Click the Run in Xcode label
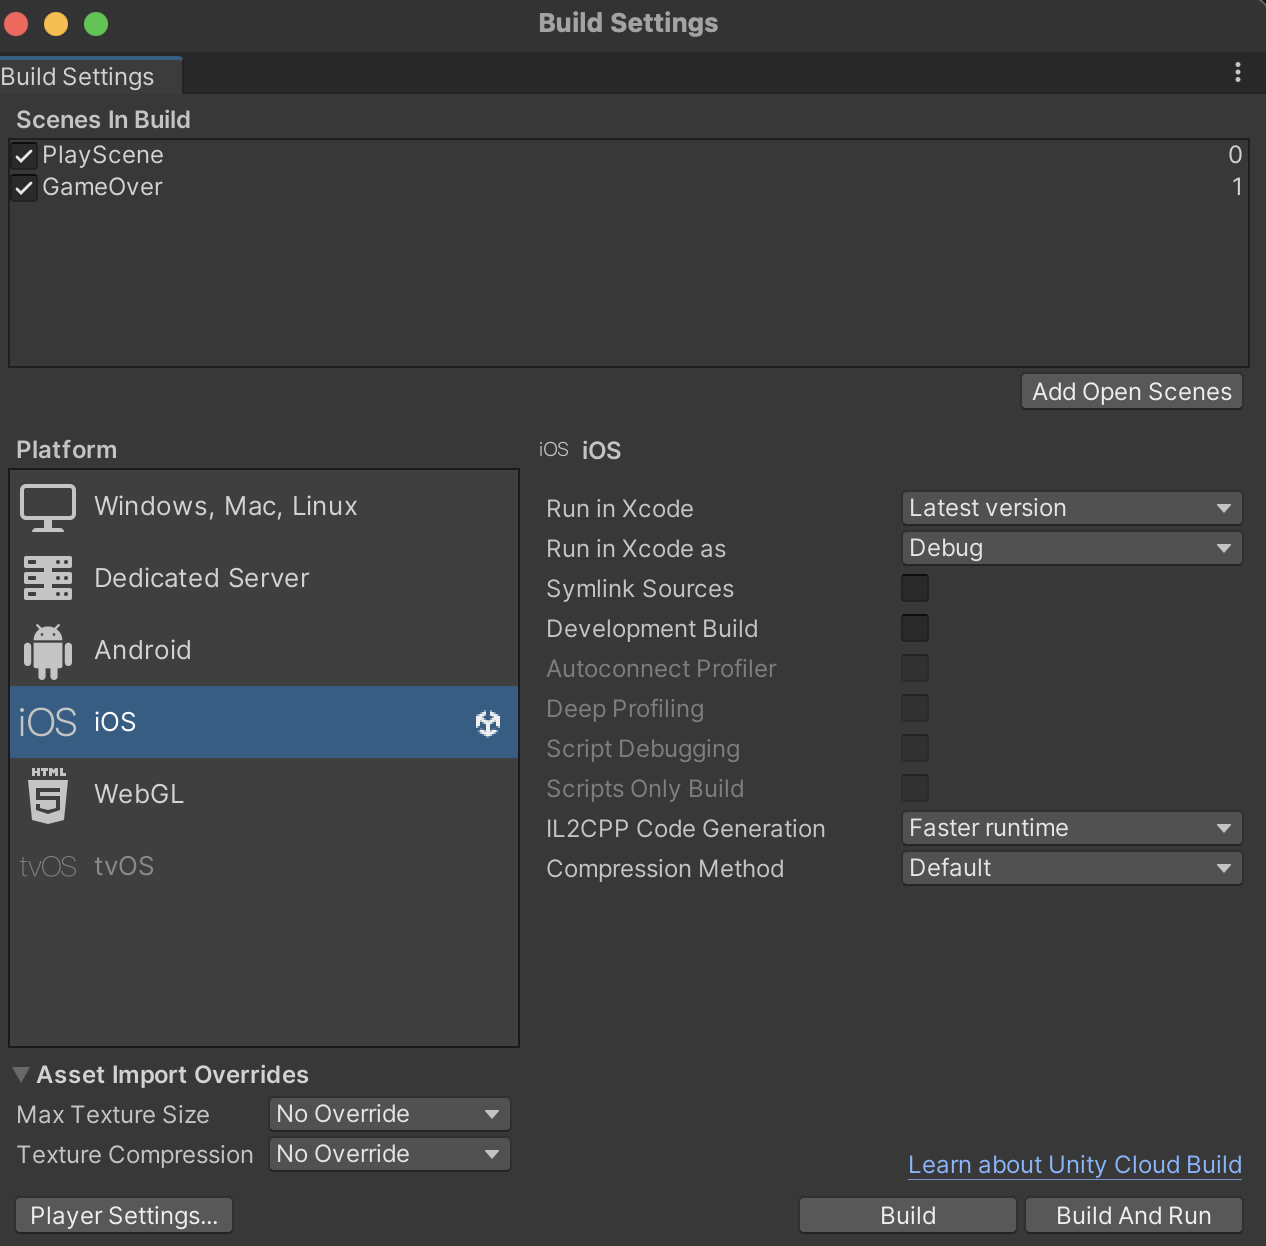Viewport: 1266px width, 1246px height. (x=620, y=509)
